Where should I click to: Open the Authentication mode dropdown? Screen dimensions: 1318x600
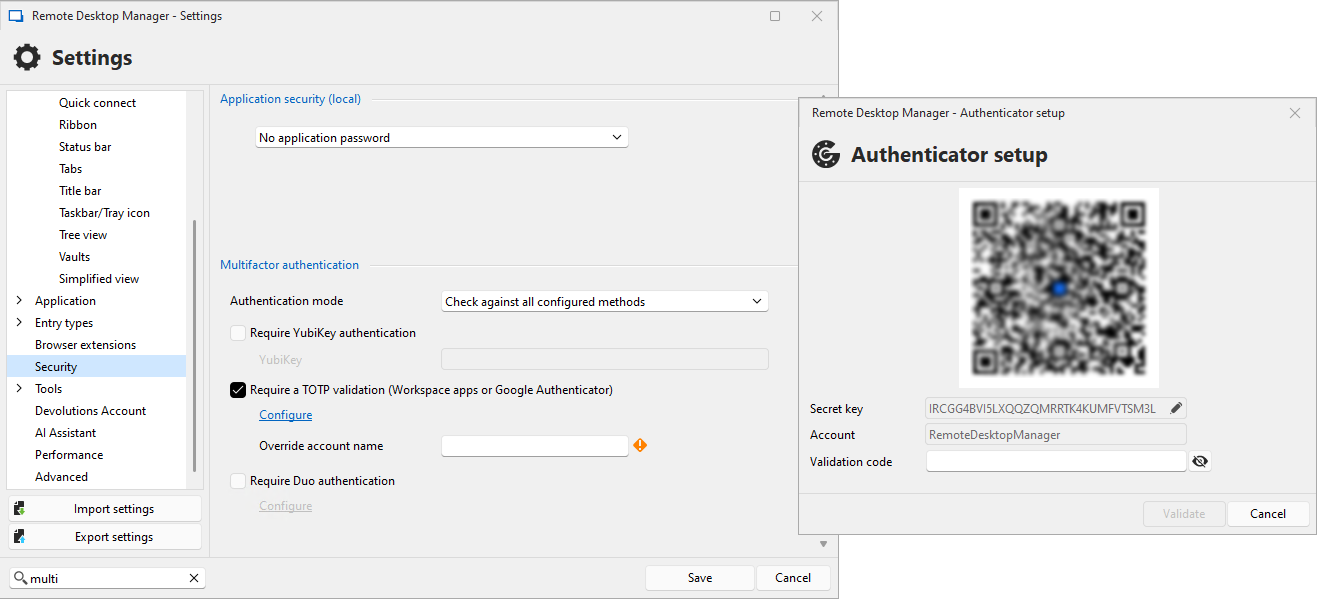[x=605, y=301]
